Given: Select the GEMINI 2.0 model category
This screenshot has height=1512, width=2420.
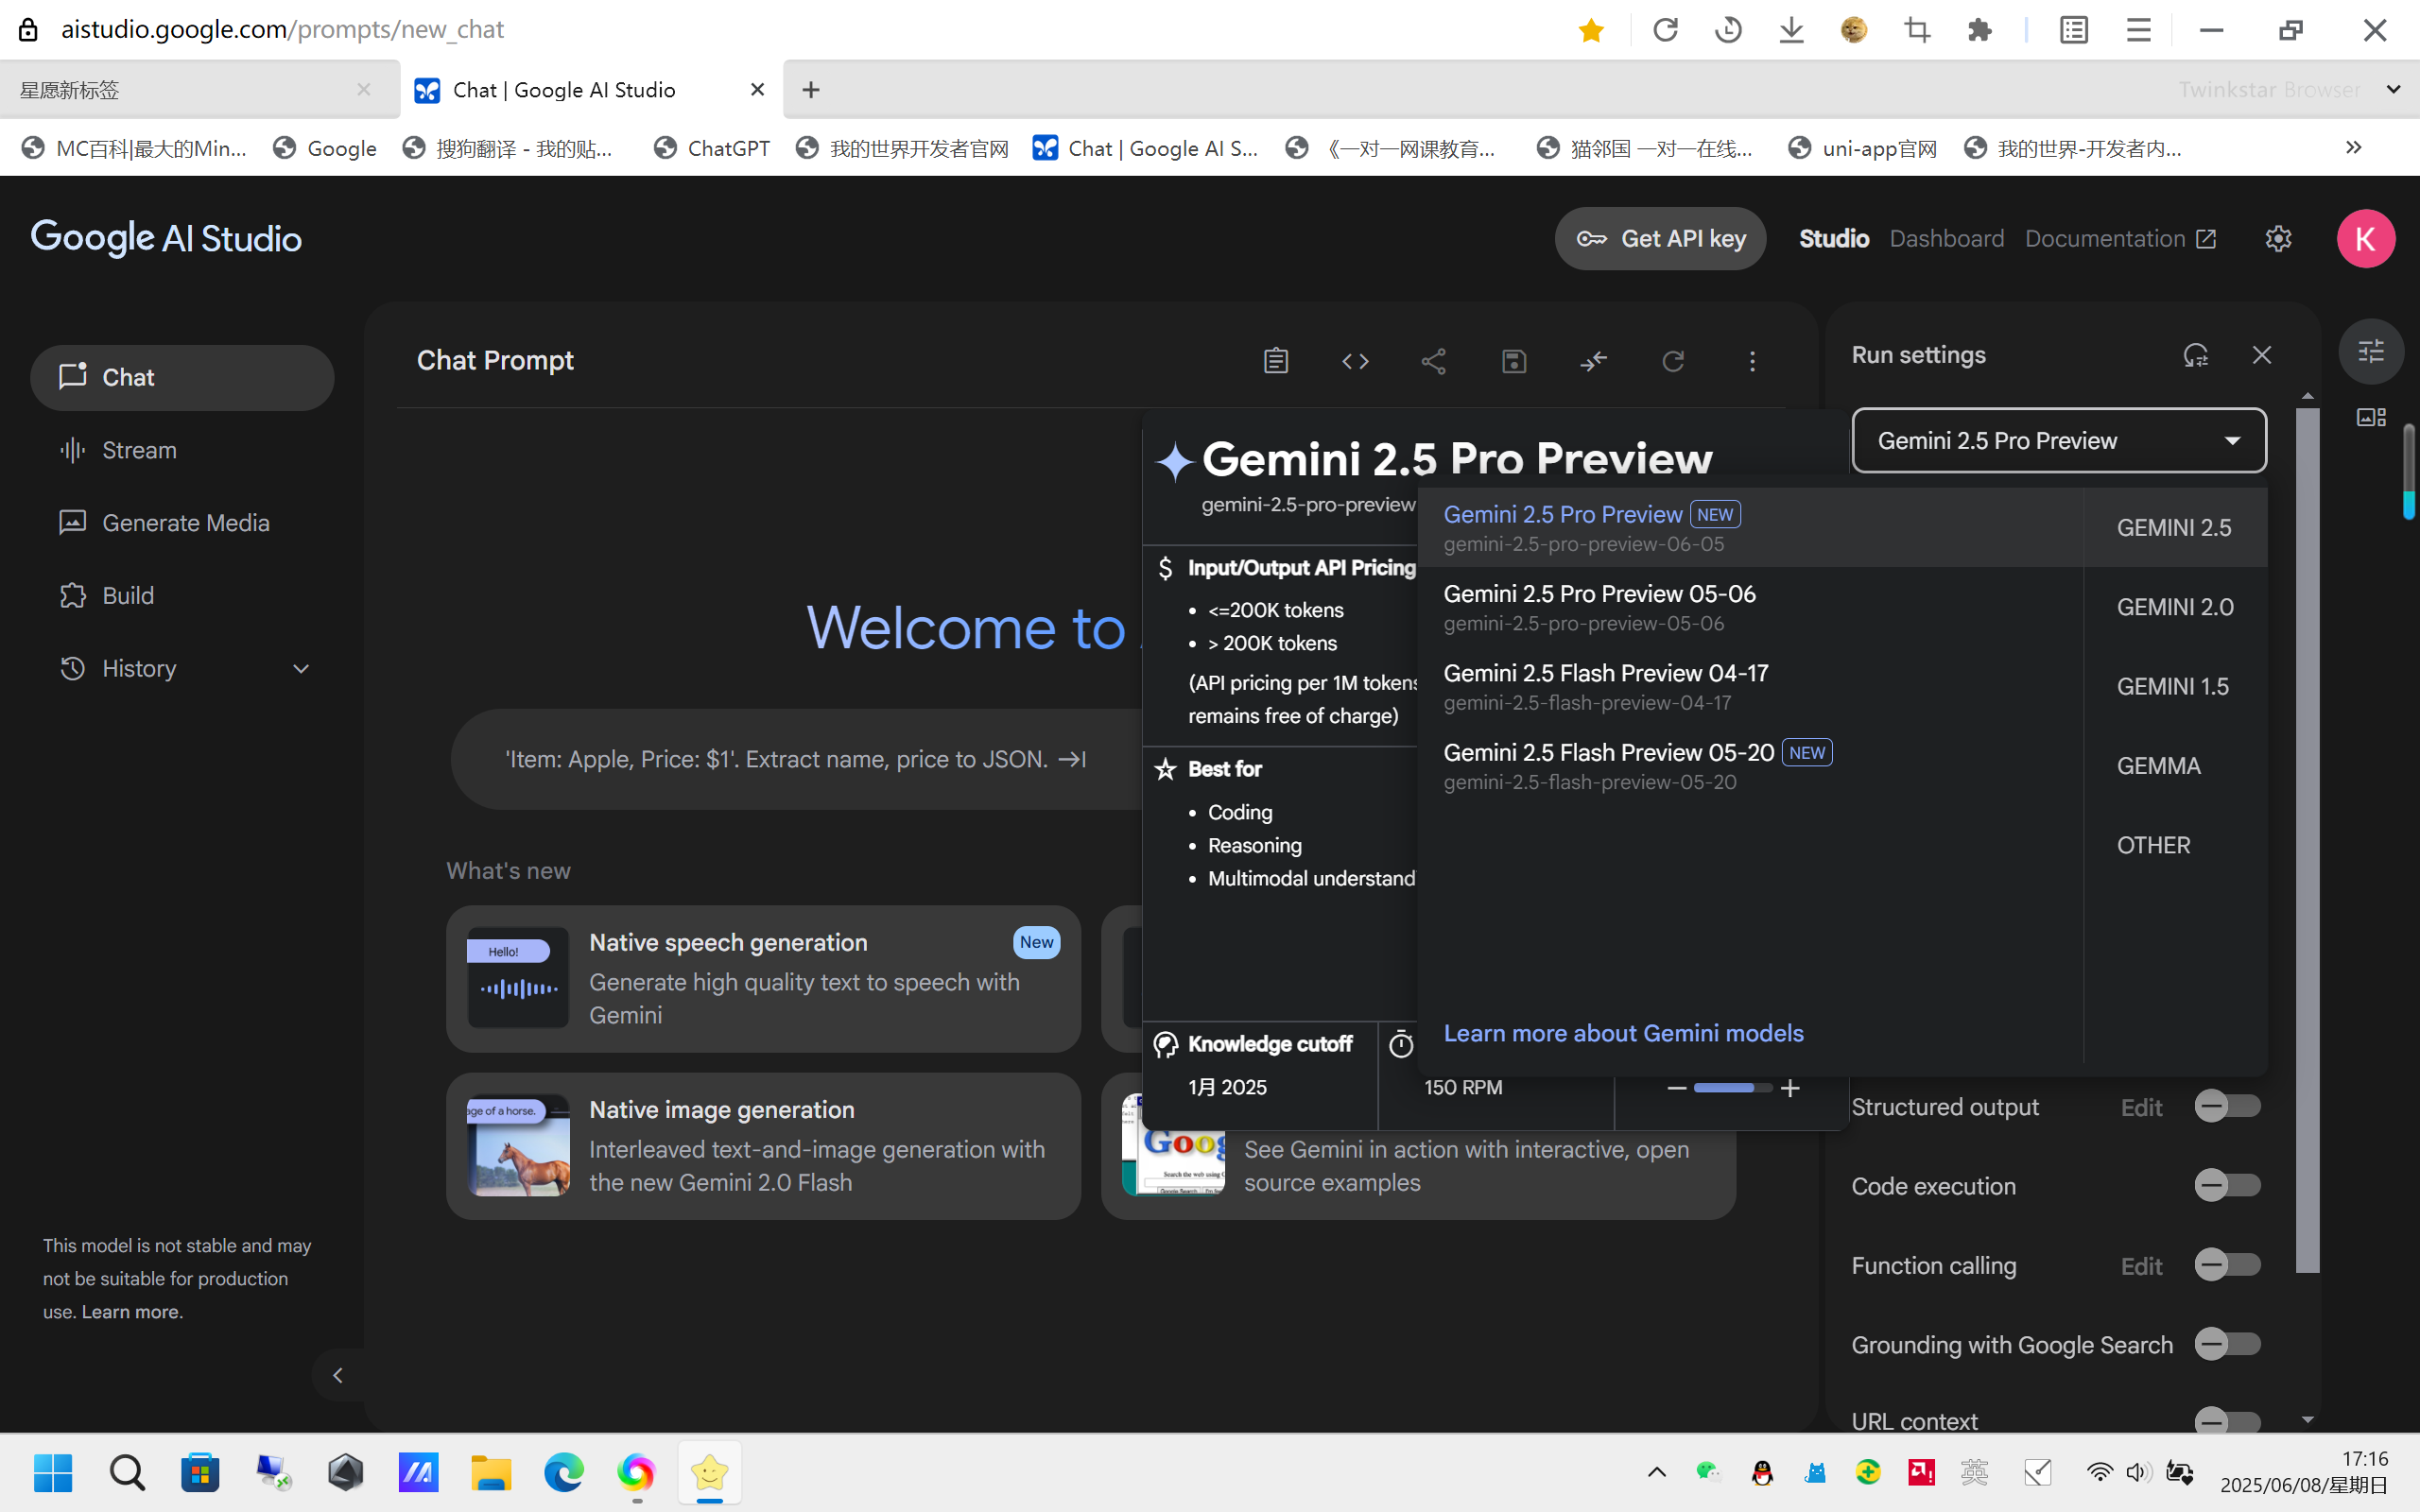Looking at the screenshot, I should (2175, 607).
